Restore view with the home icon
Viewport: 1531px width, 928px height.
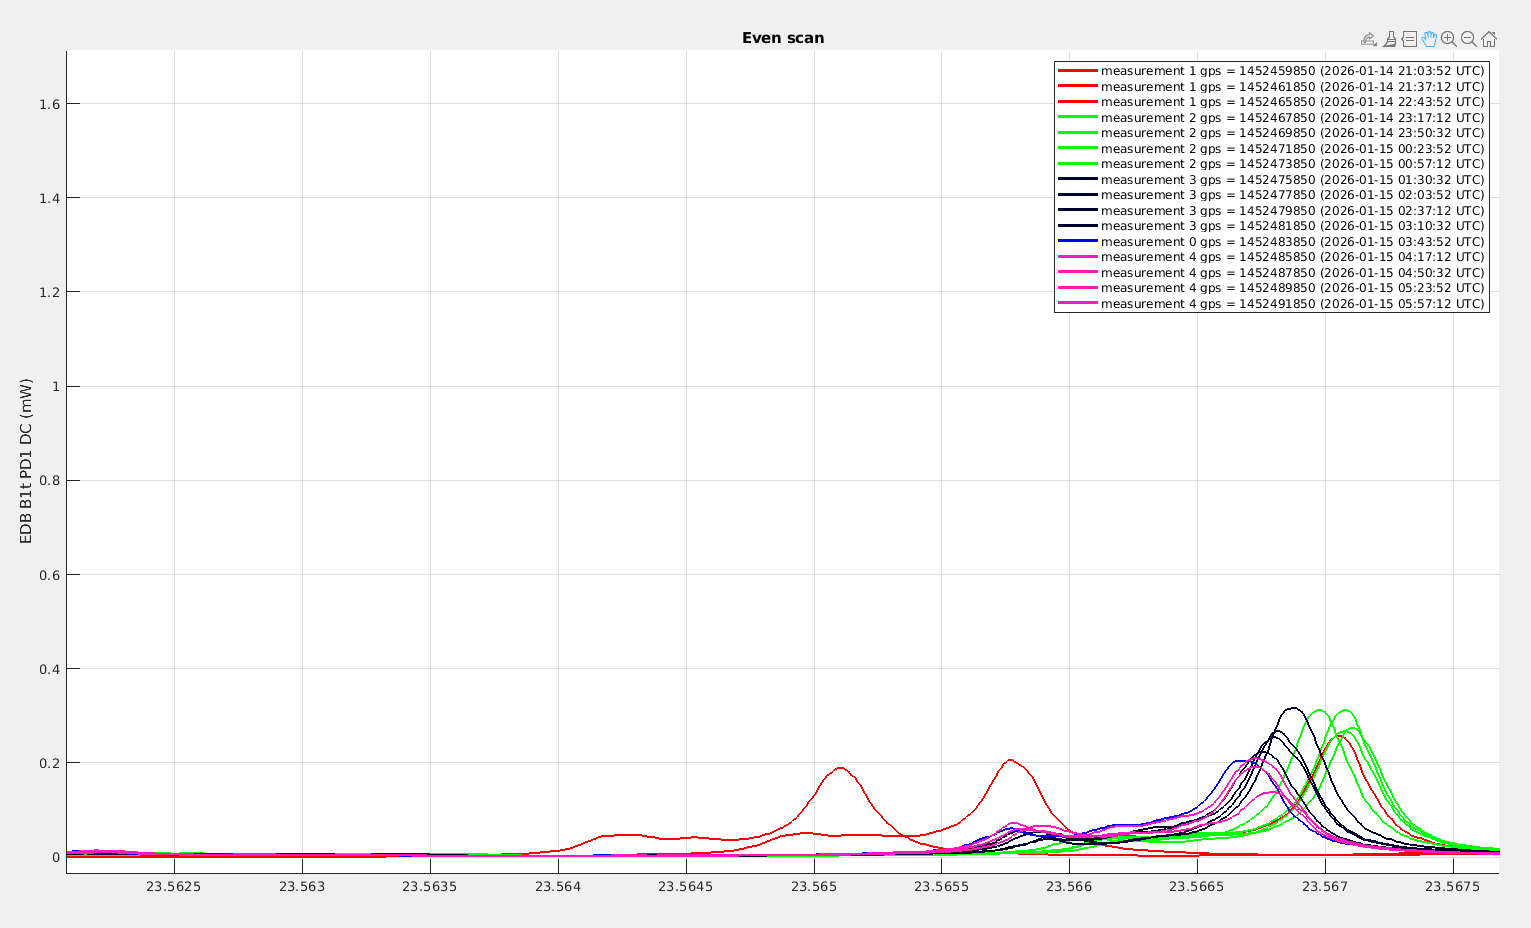coord(1489,39)
